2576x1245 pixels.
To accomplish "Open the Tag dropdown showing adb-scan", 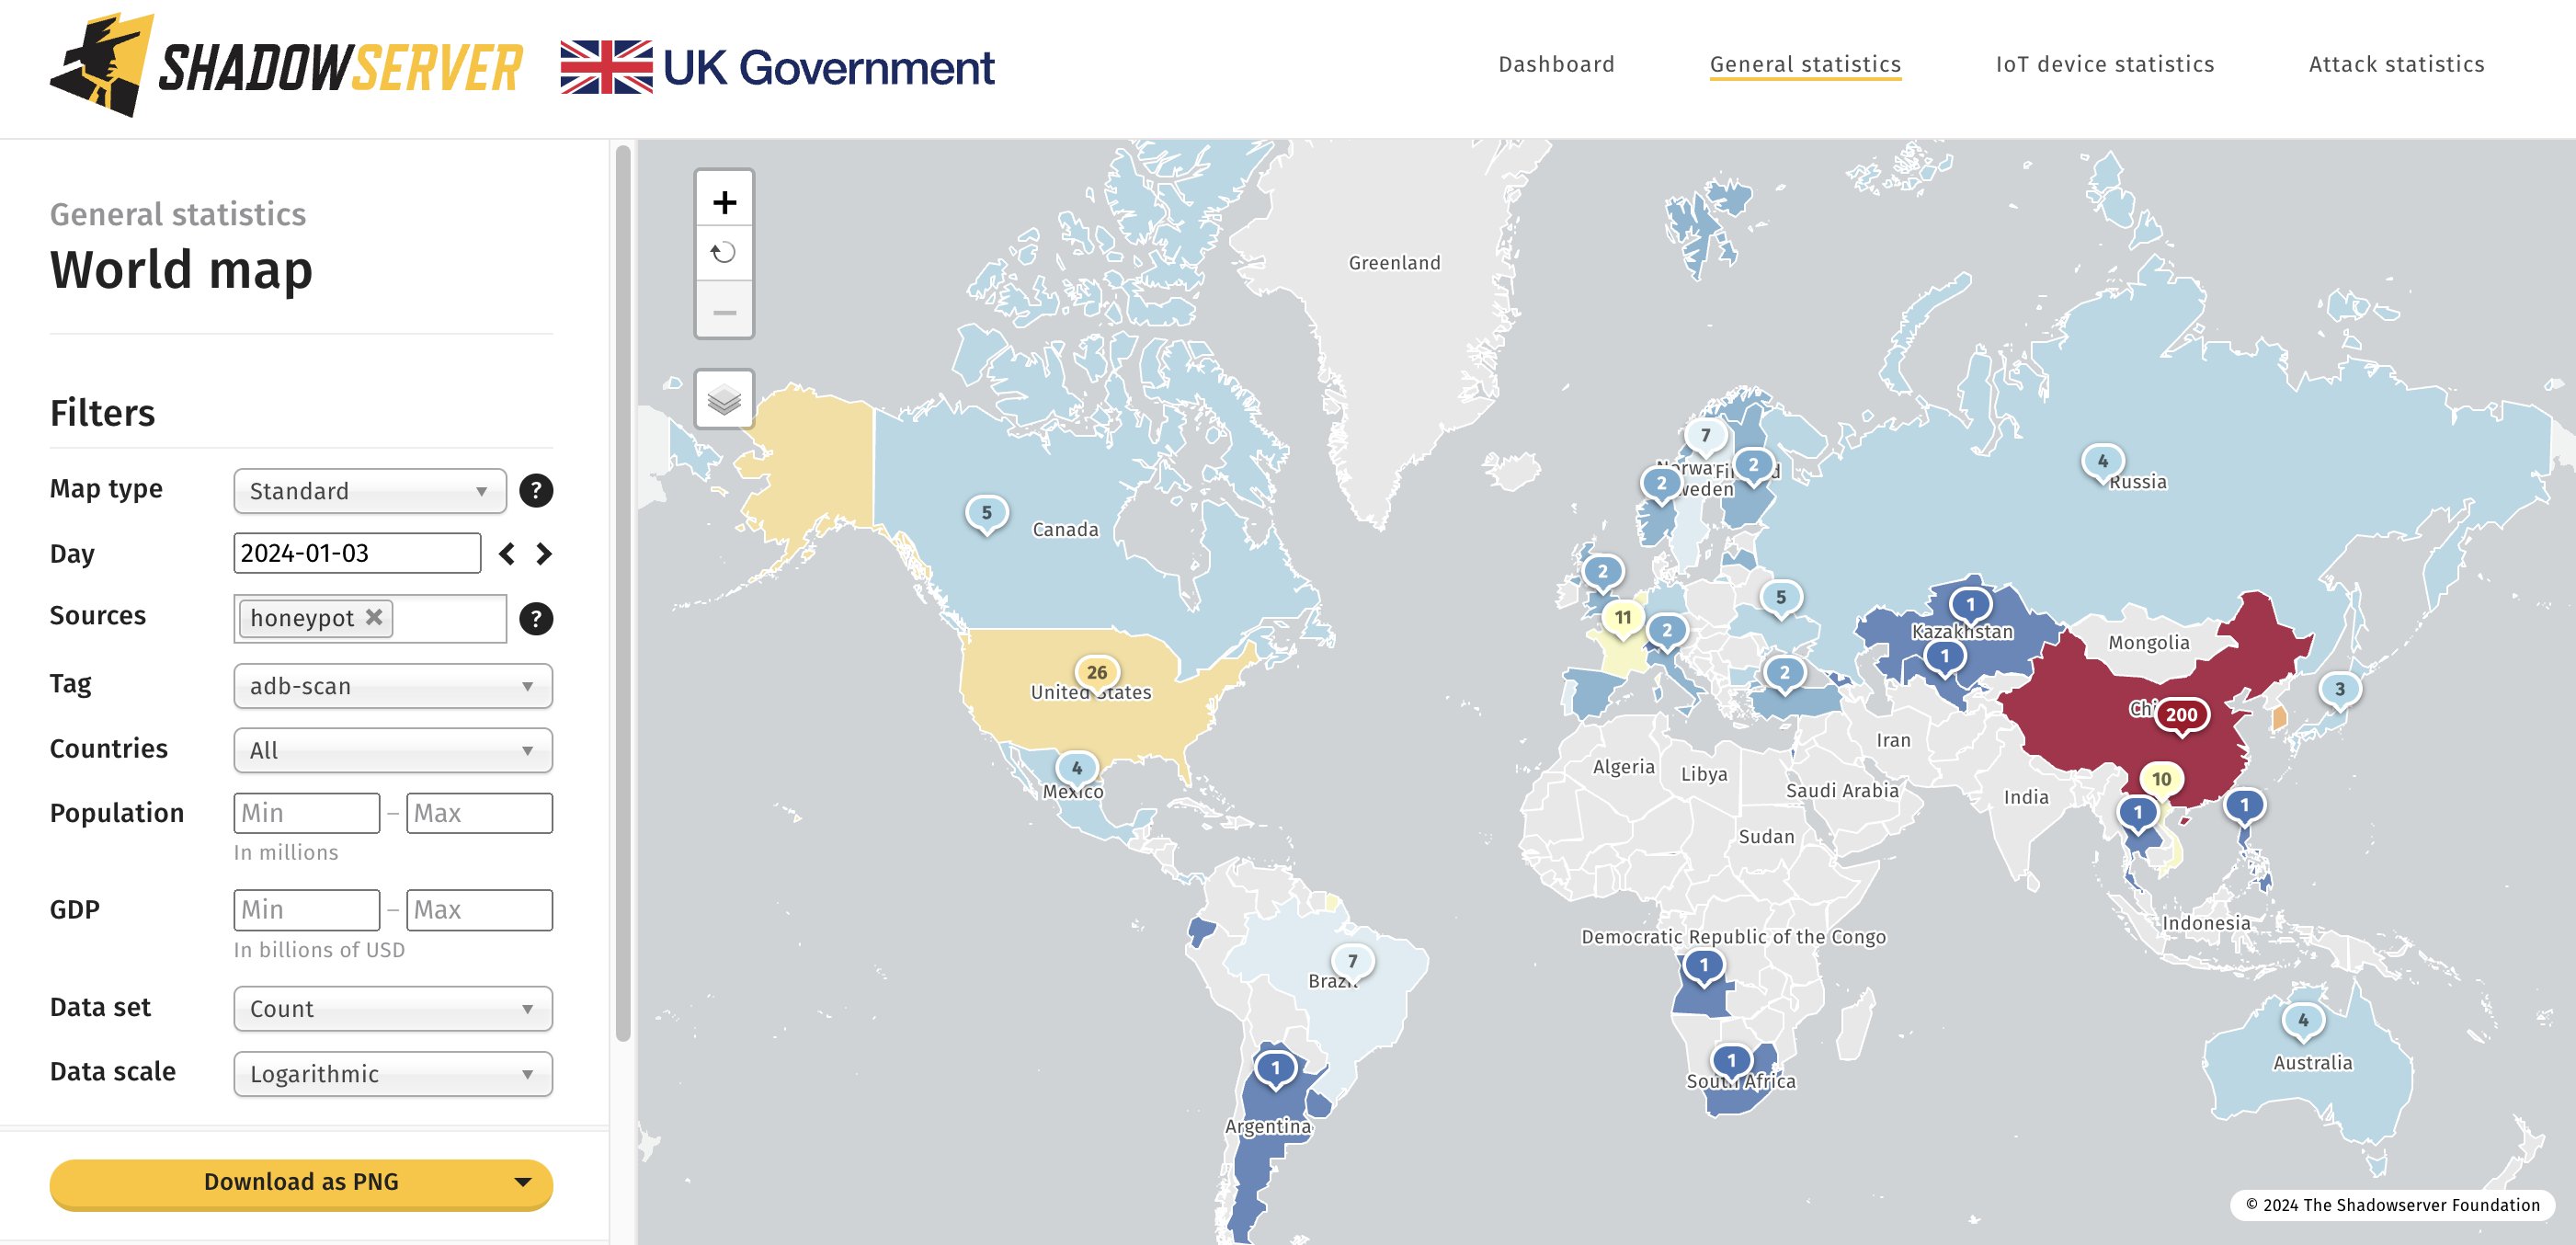I will (393, 686).
